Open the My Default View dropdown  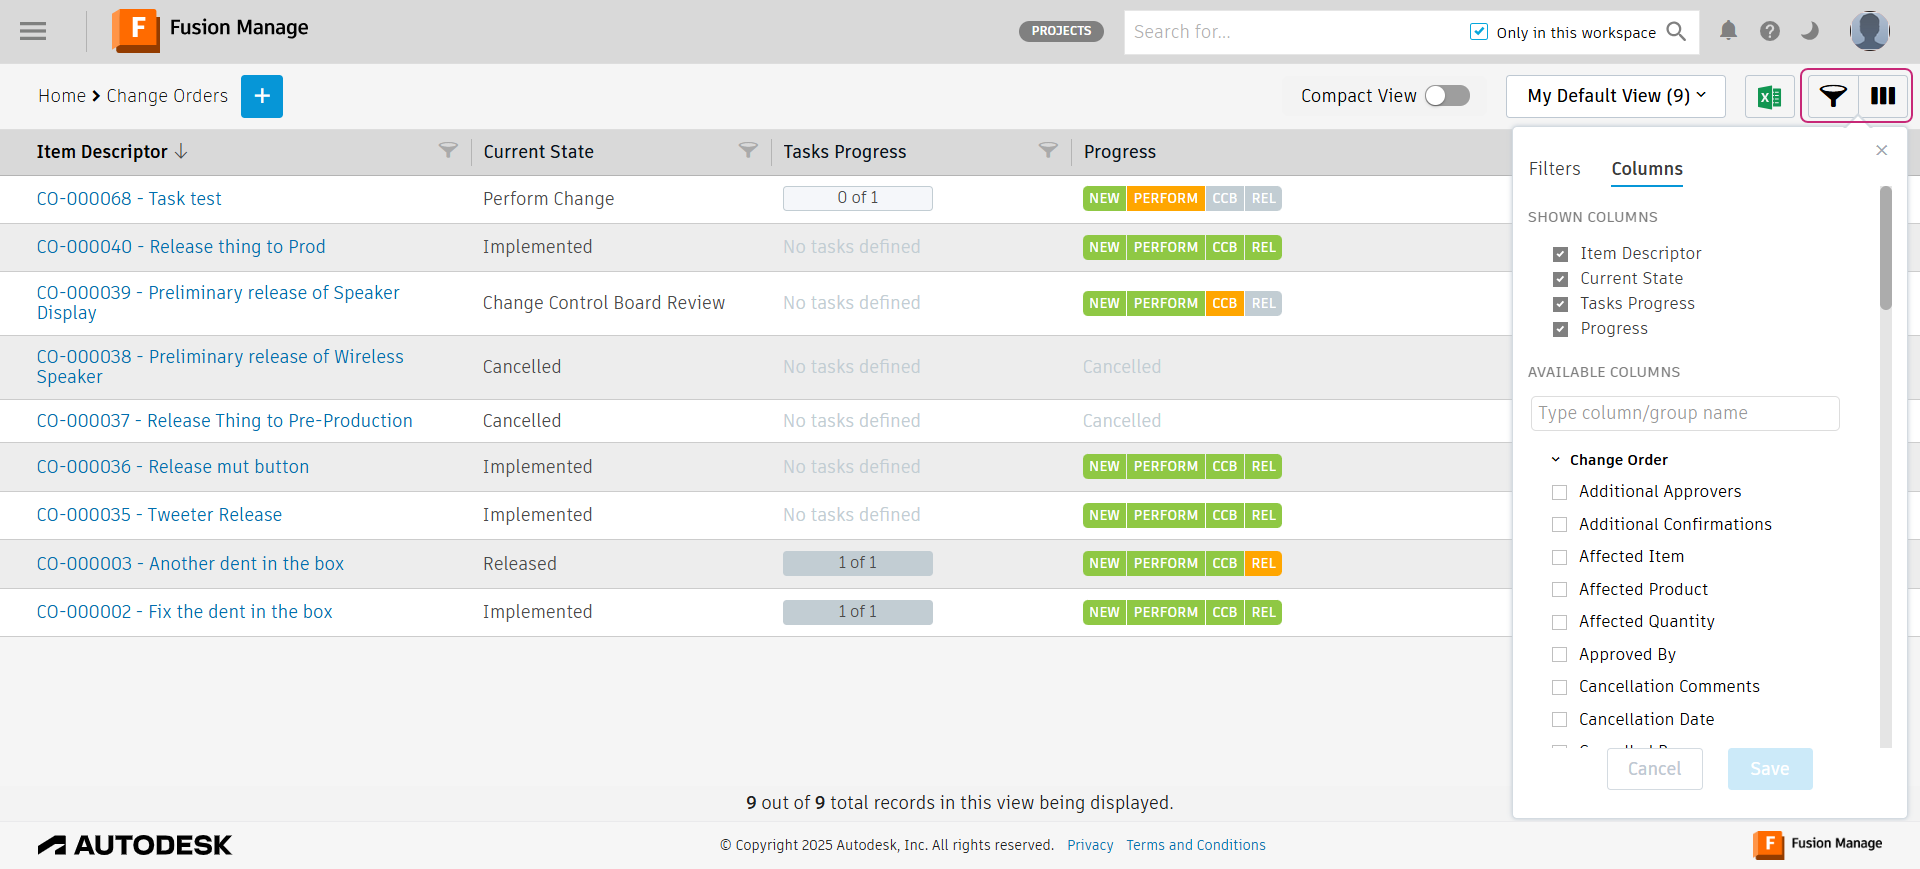[1616, 96]
